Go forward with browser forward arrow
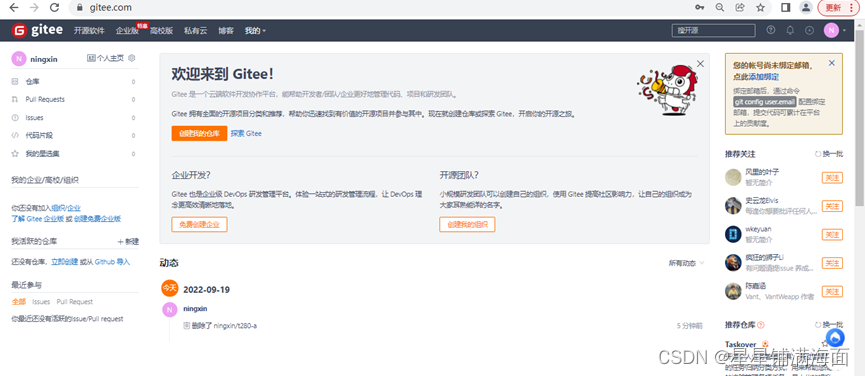865x376 pixels. tap(34, 8)
